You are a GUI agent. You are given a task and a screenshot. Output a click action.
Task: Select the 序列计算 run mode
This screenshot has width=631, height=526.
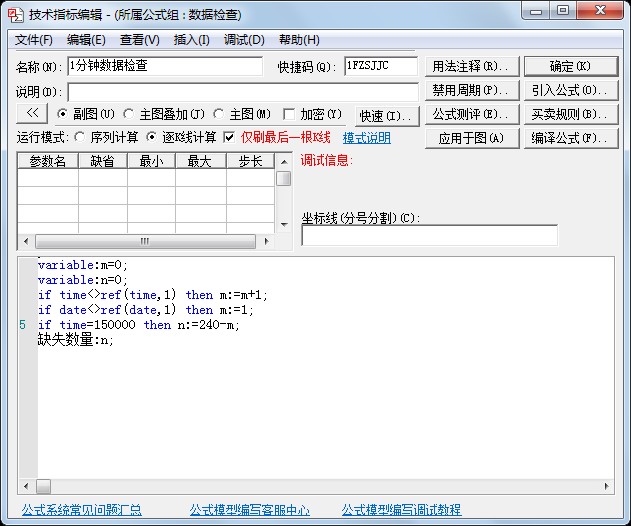click(x=80, y=137)
